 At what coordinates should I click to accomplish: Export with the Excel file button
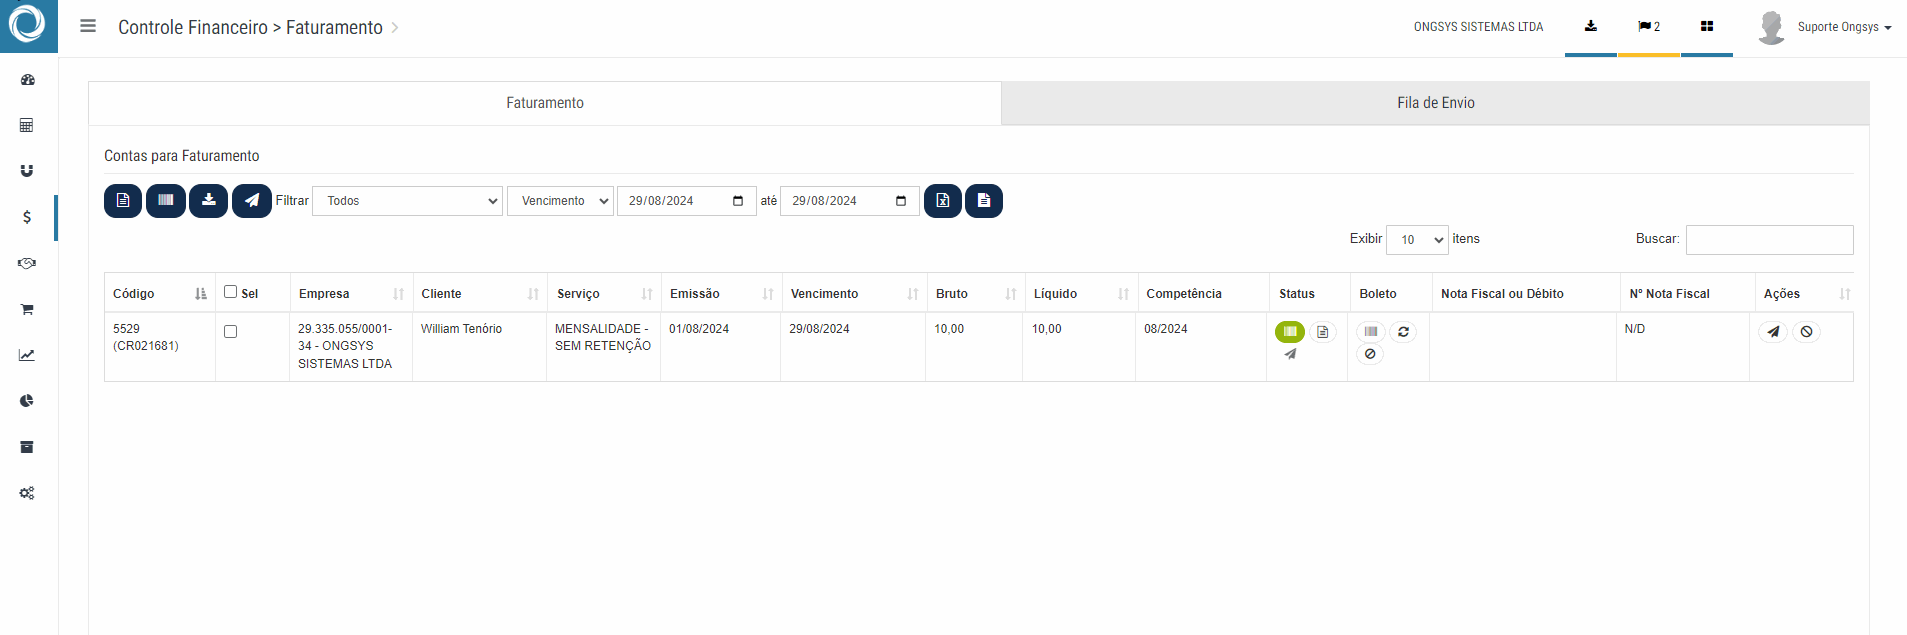pyautogui.click(x=943, y=201)
